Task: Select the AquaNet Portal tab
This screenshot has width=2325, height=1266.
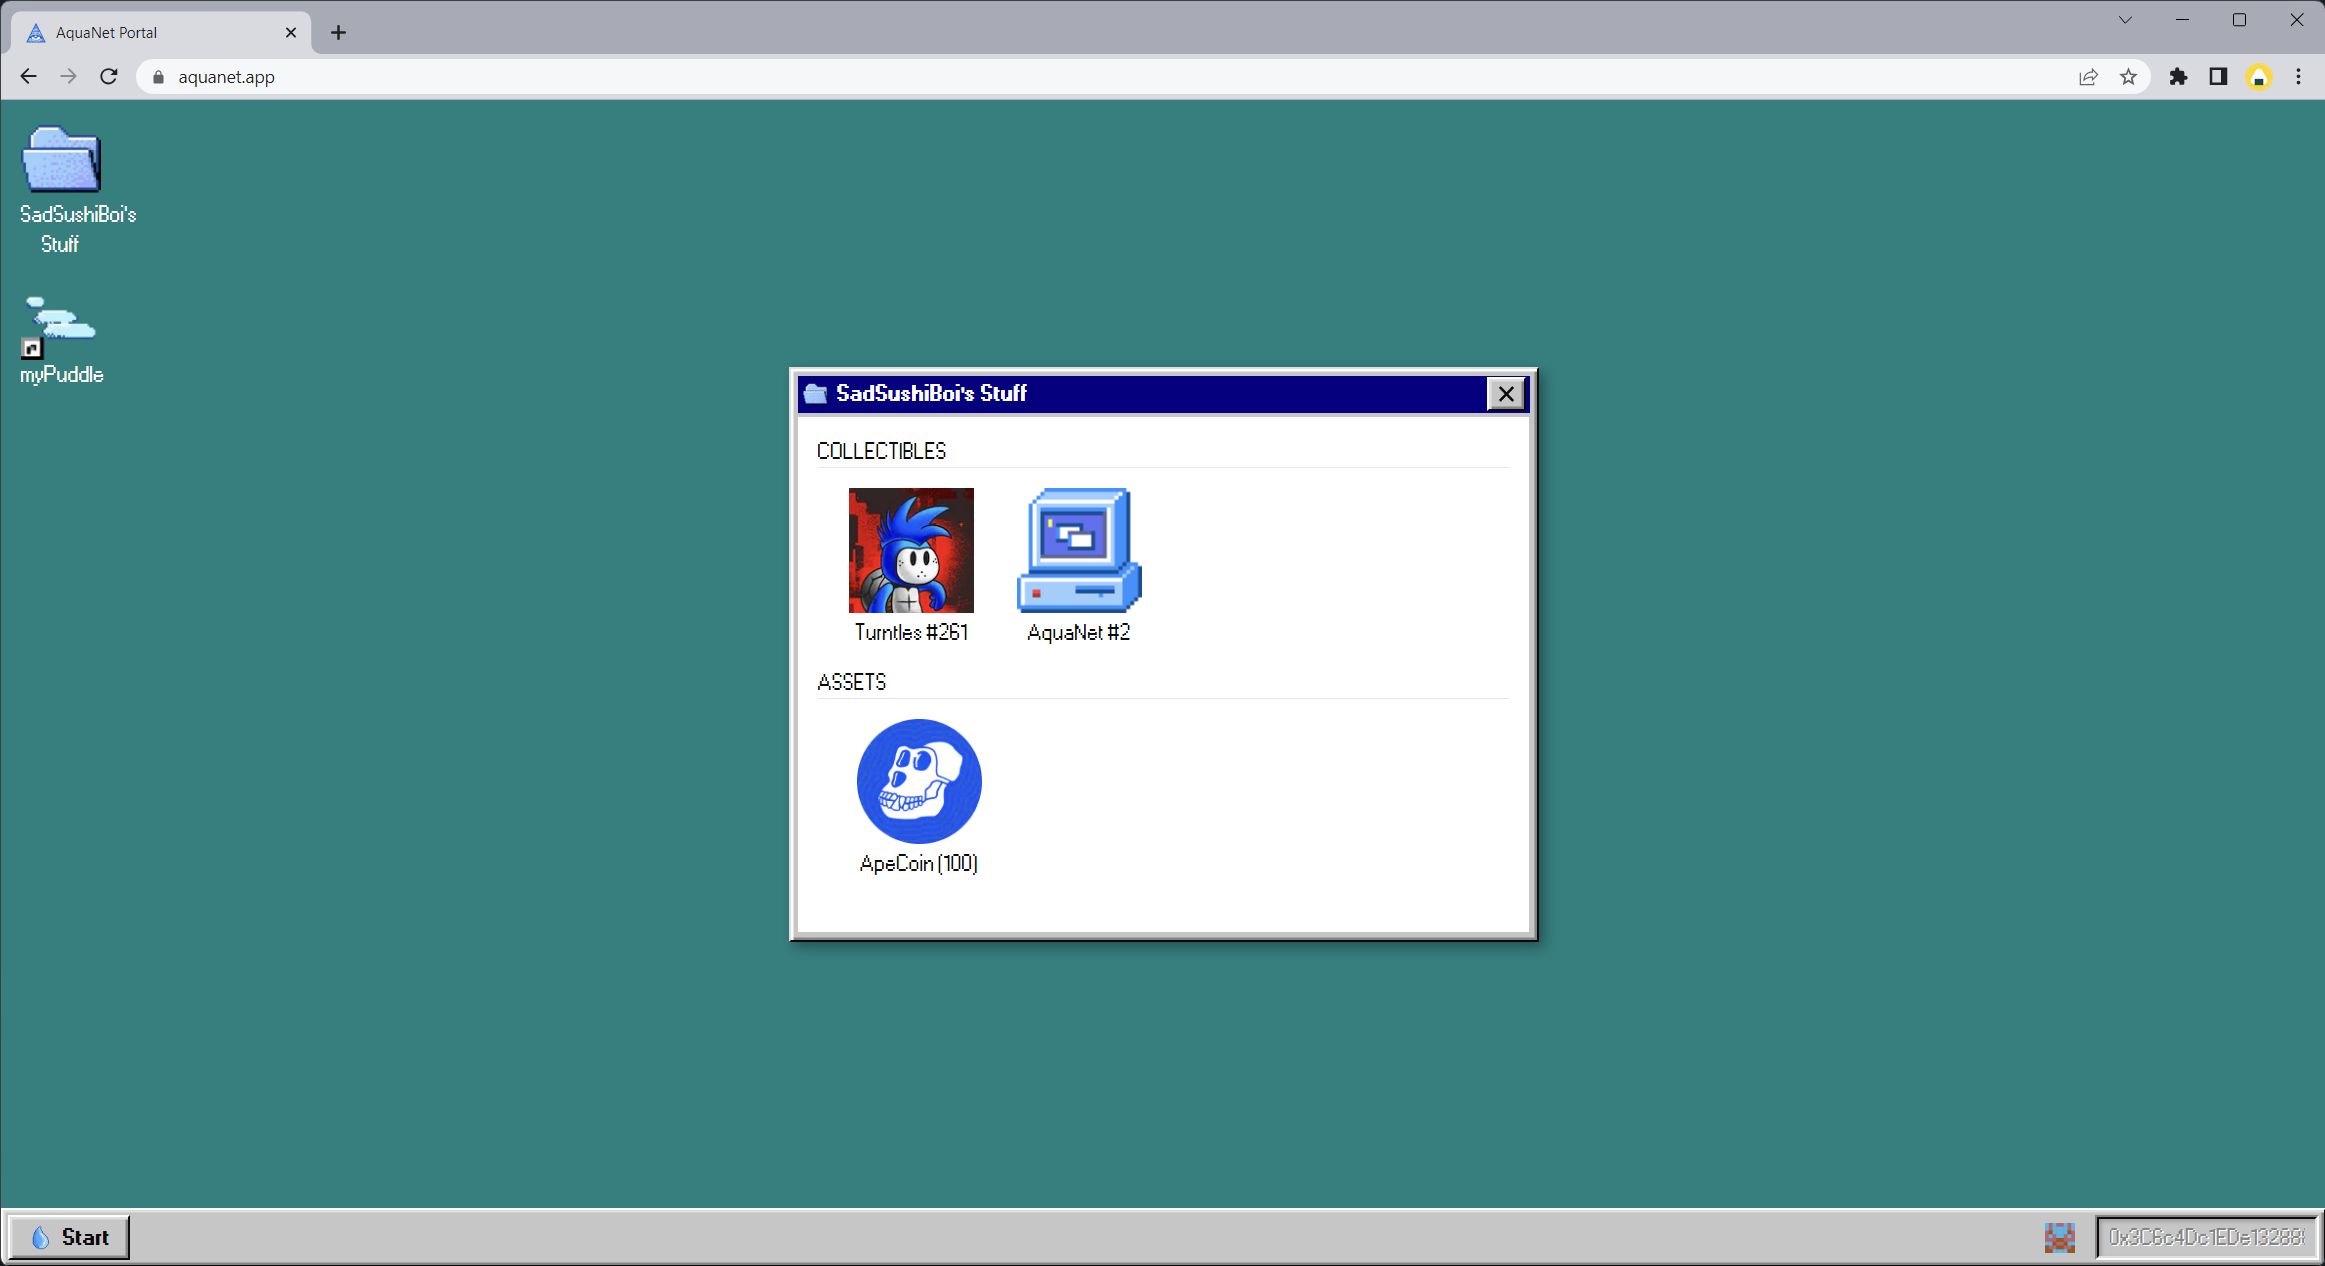Action: [x=161, y=32]
